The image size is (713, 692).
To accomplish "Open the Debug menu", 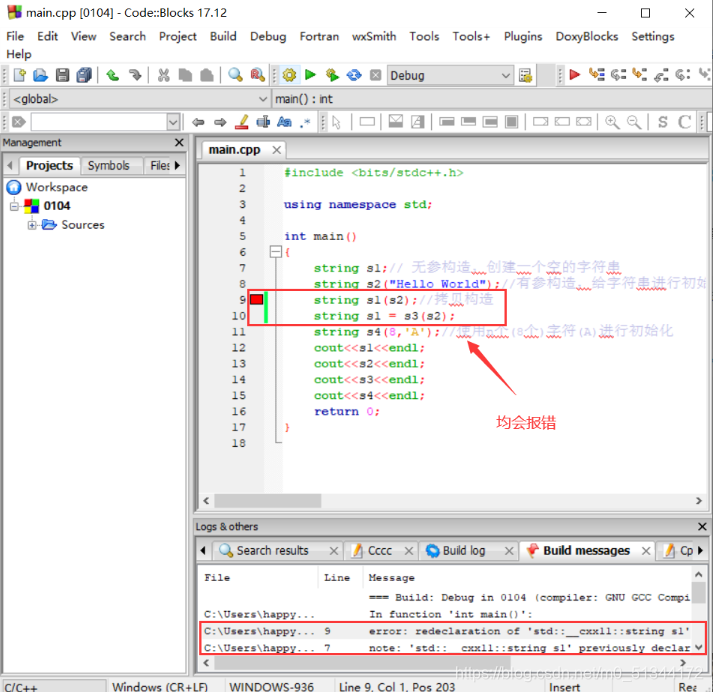I will [268, 36].
